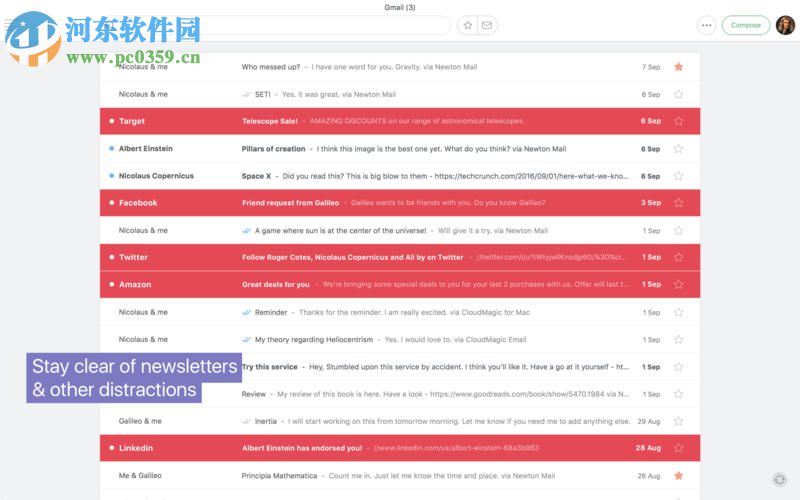The width and height of the screenshot is (800, 500).
Task: Open 'My theory regarding Heliocentrism' email
Action: pos(400,340)
